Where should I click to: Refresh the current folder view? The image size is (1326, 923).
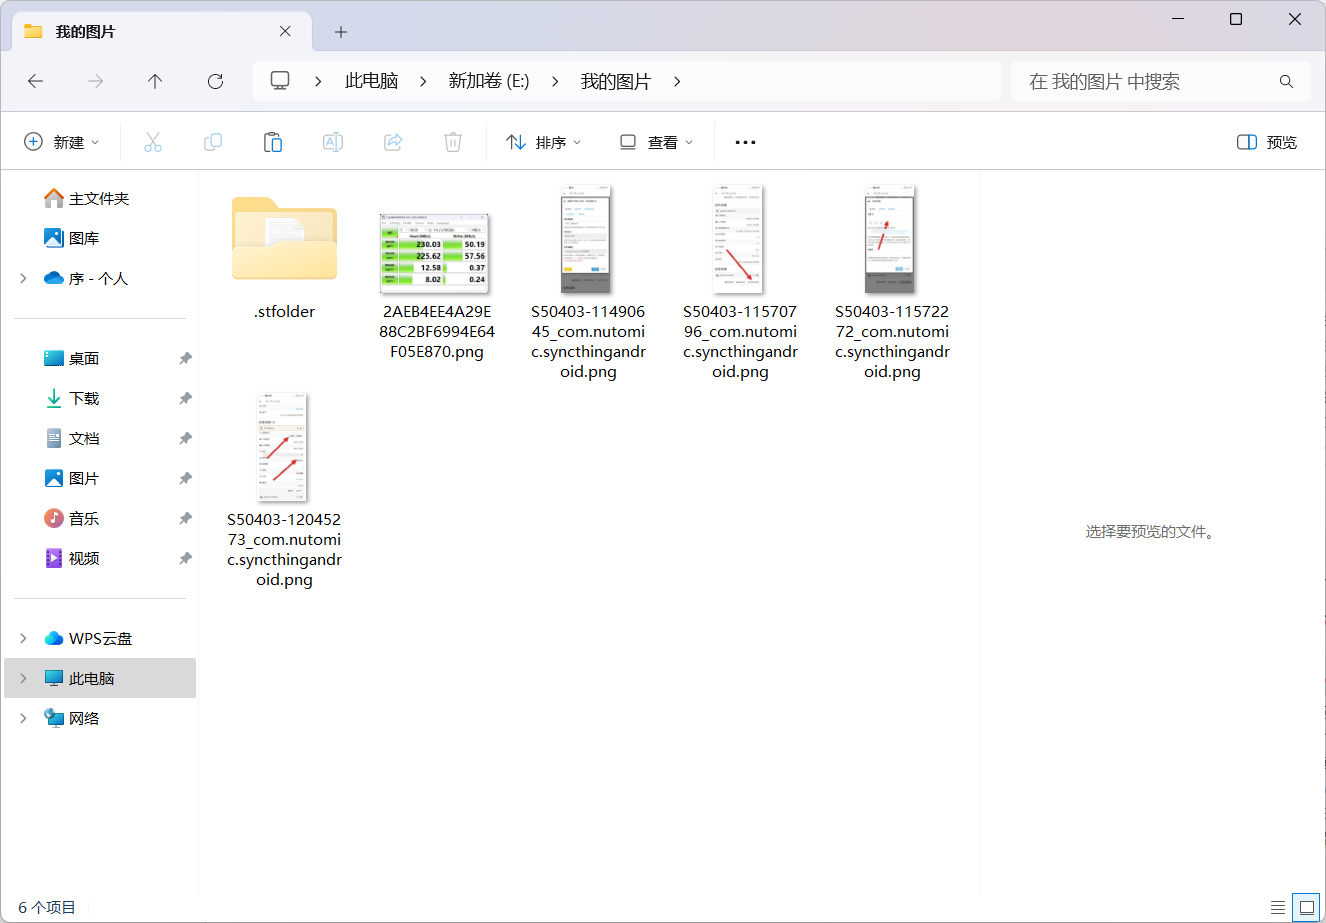pyautogui.click(x=215, y=82)
